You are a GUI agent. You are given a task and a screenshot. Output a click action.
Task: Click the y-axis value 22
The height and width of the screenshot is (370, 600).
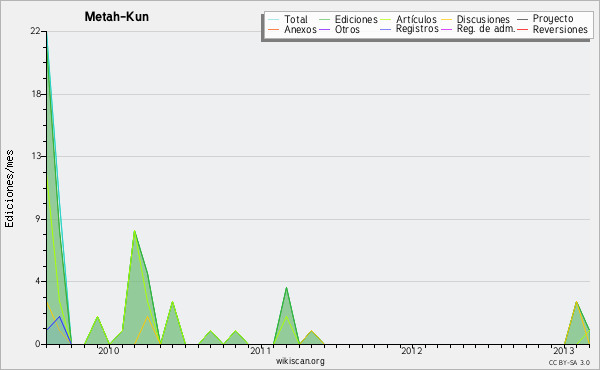tap(35, 31)
